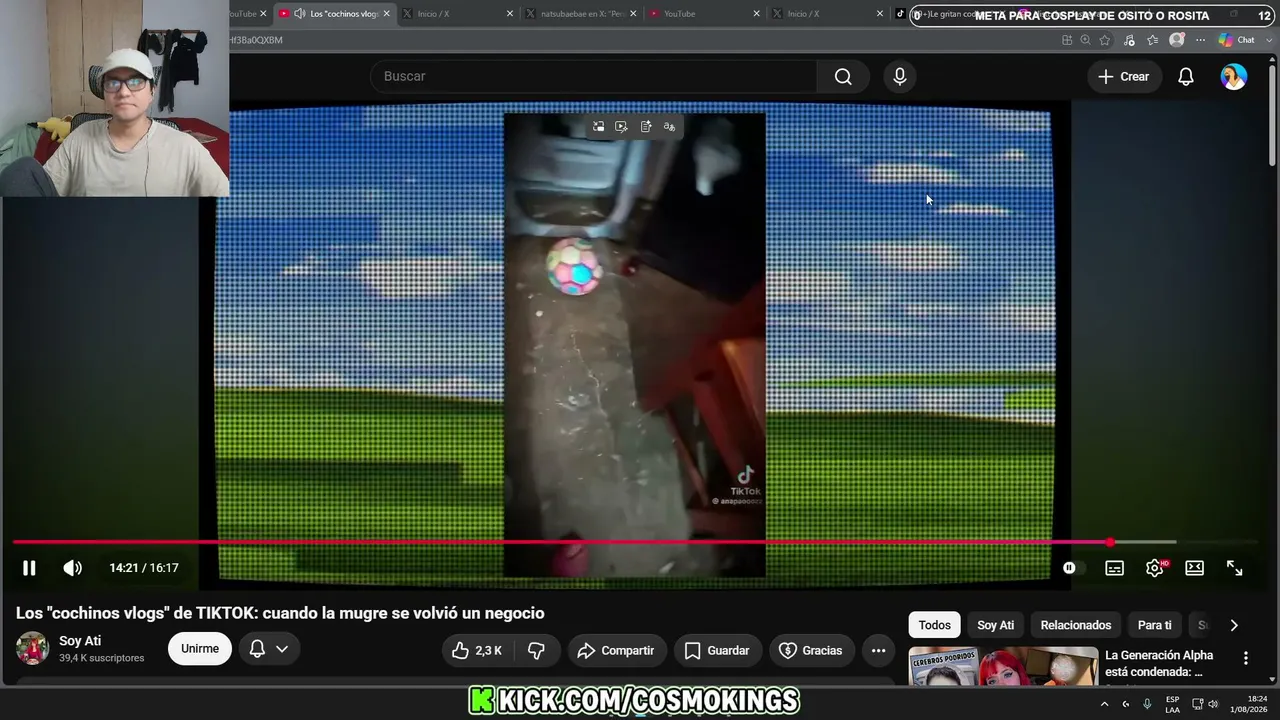The height and width of the screenshot is (720, 1280).
Task: Enter fullscreen from the player controls
Action: (x=1235, y=568)
